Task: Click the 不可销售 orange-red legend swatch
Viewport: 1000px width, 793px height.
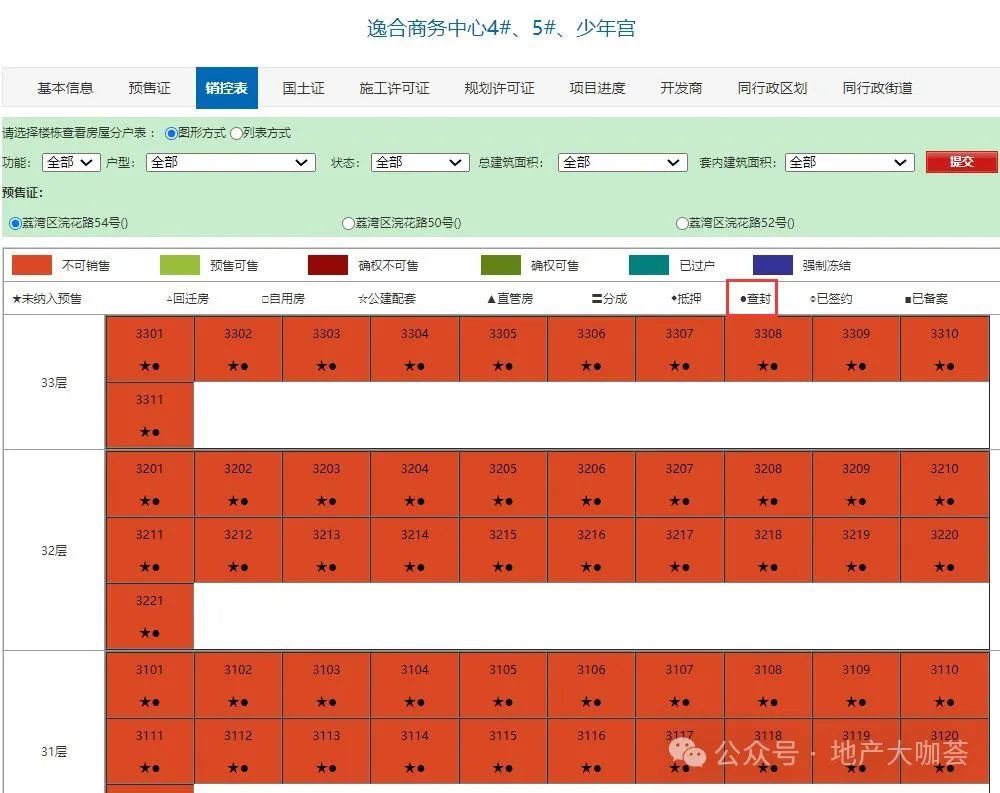Action: click(x=32, y=265)
